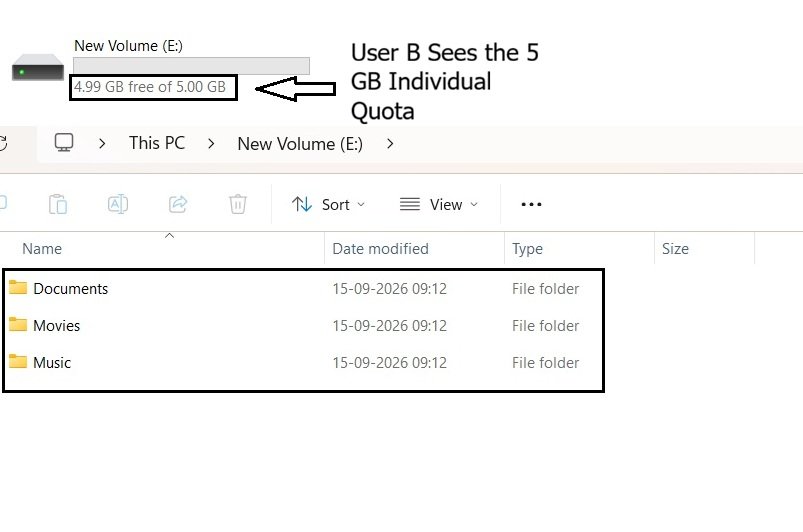Expand the chevron before This PC
803x532 pixels.
102,144
